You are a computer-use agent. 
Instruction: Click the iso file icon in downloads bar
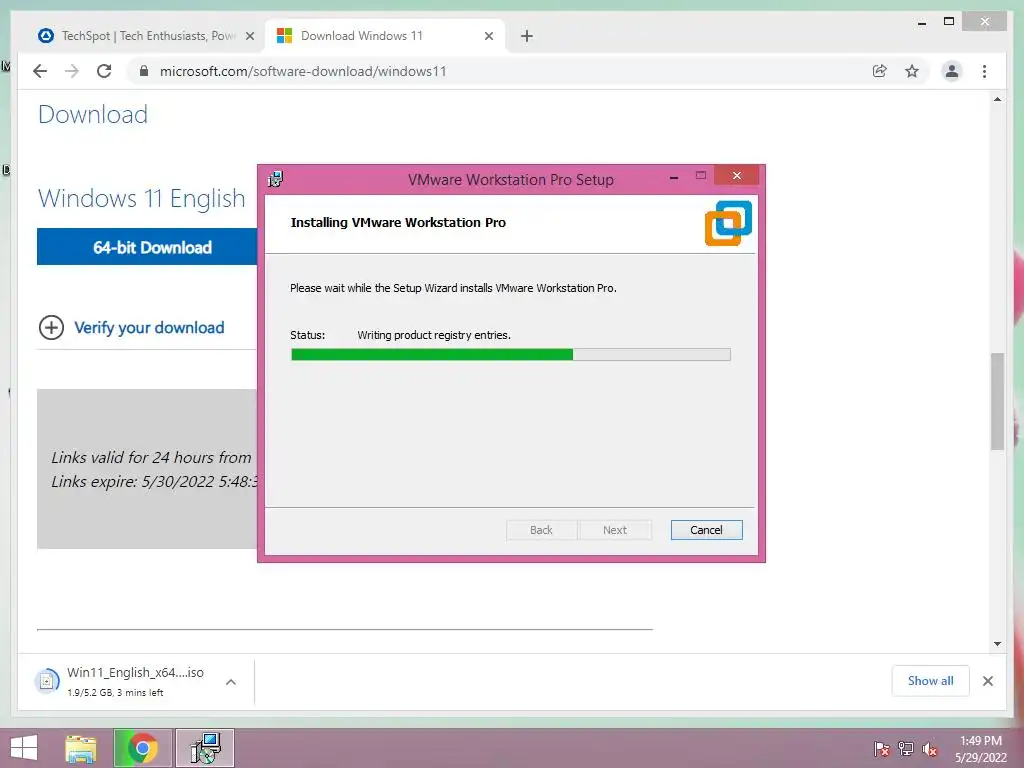(46, 682)
